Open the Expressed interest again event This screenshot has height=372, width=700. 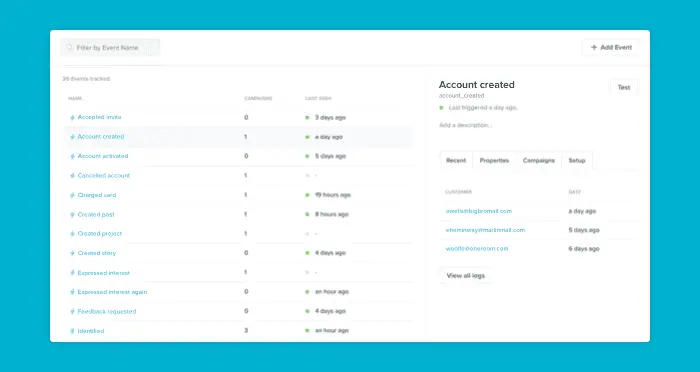[x=112, y=292]
